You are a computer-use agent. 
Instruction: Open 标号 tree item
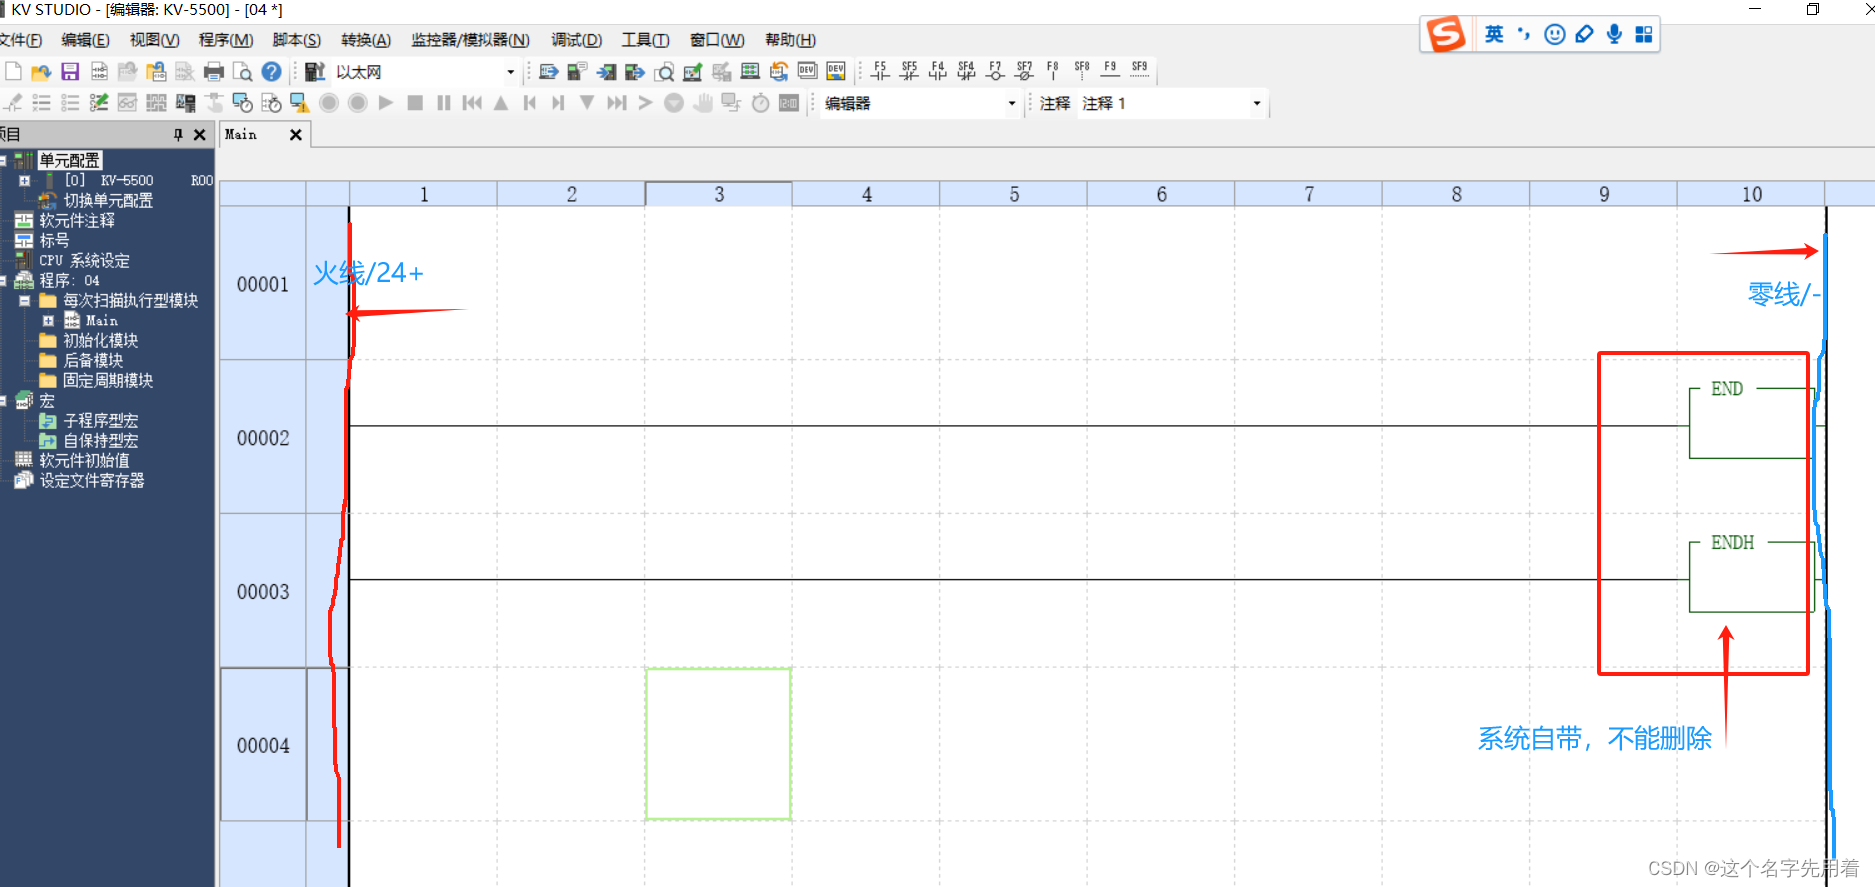pyautogui.click(x=54, y=241)
